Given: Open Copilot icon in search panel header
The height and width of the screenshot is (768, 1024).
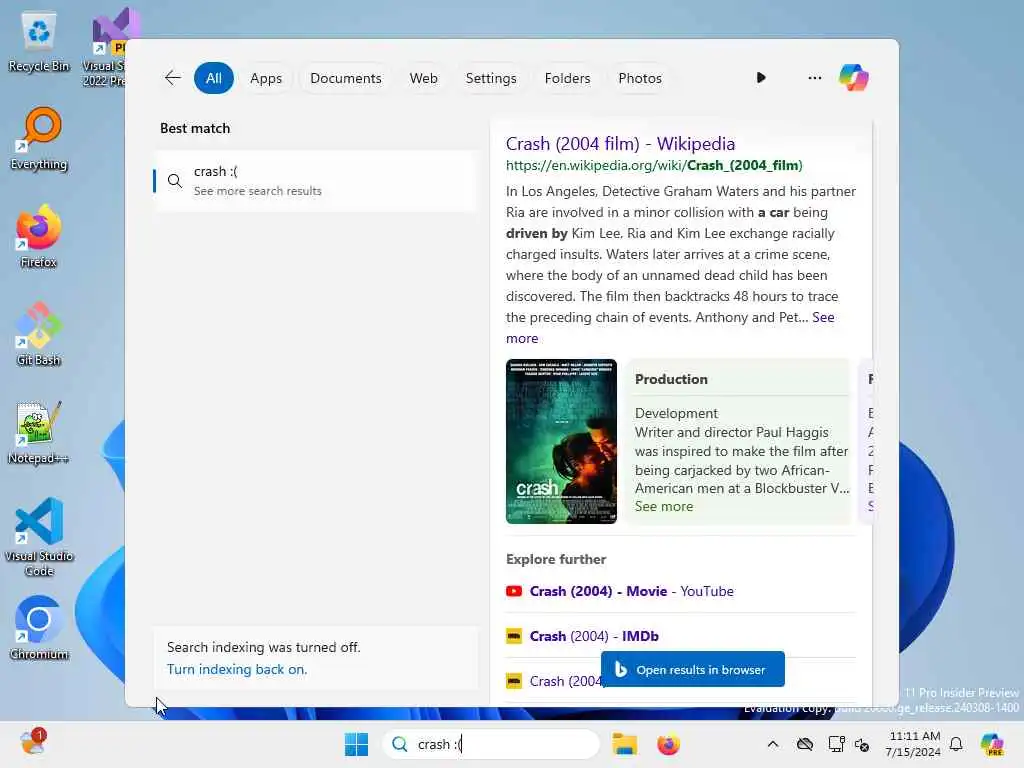Looking at the screenshot, I should tap(854, 78).
